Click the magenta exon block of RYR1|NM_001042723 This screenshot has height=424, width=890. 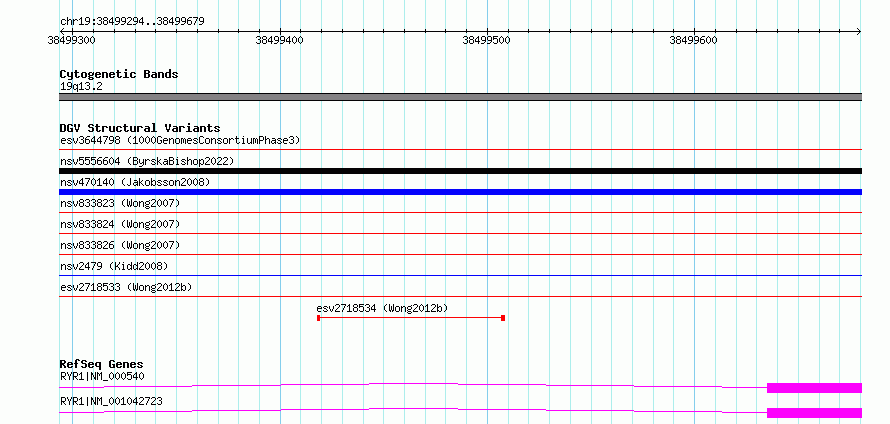tap(815, 413)
